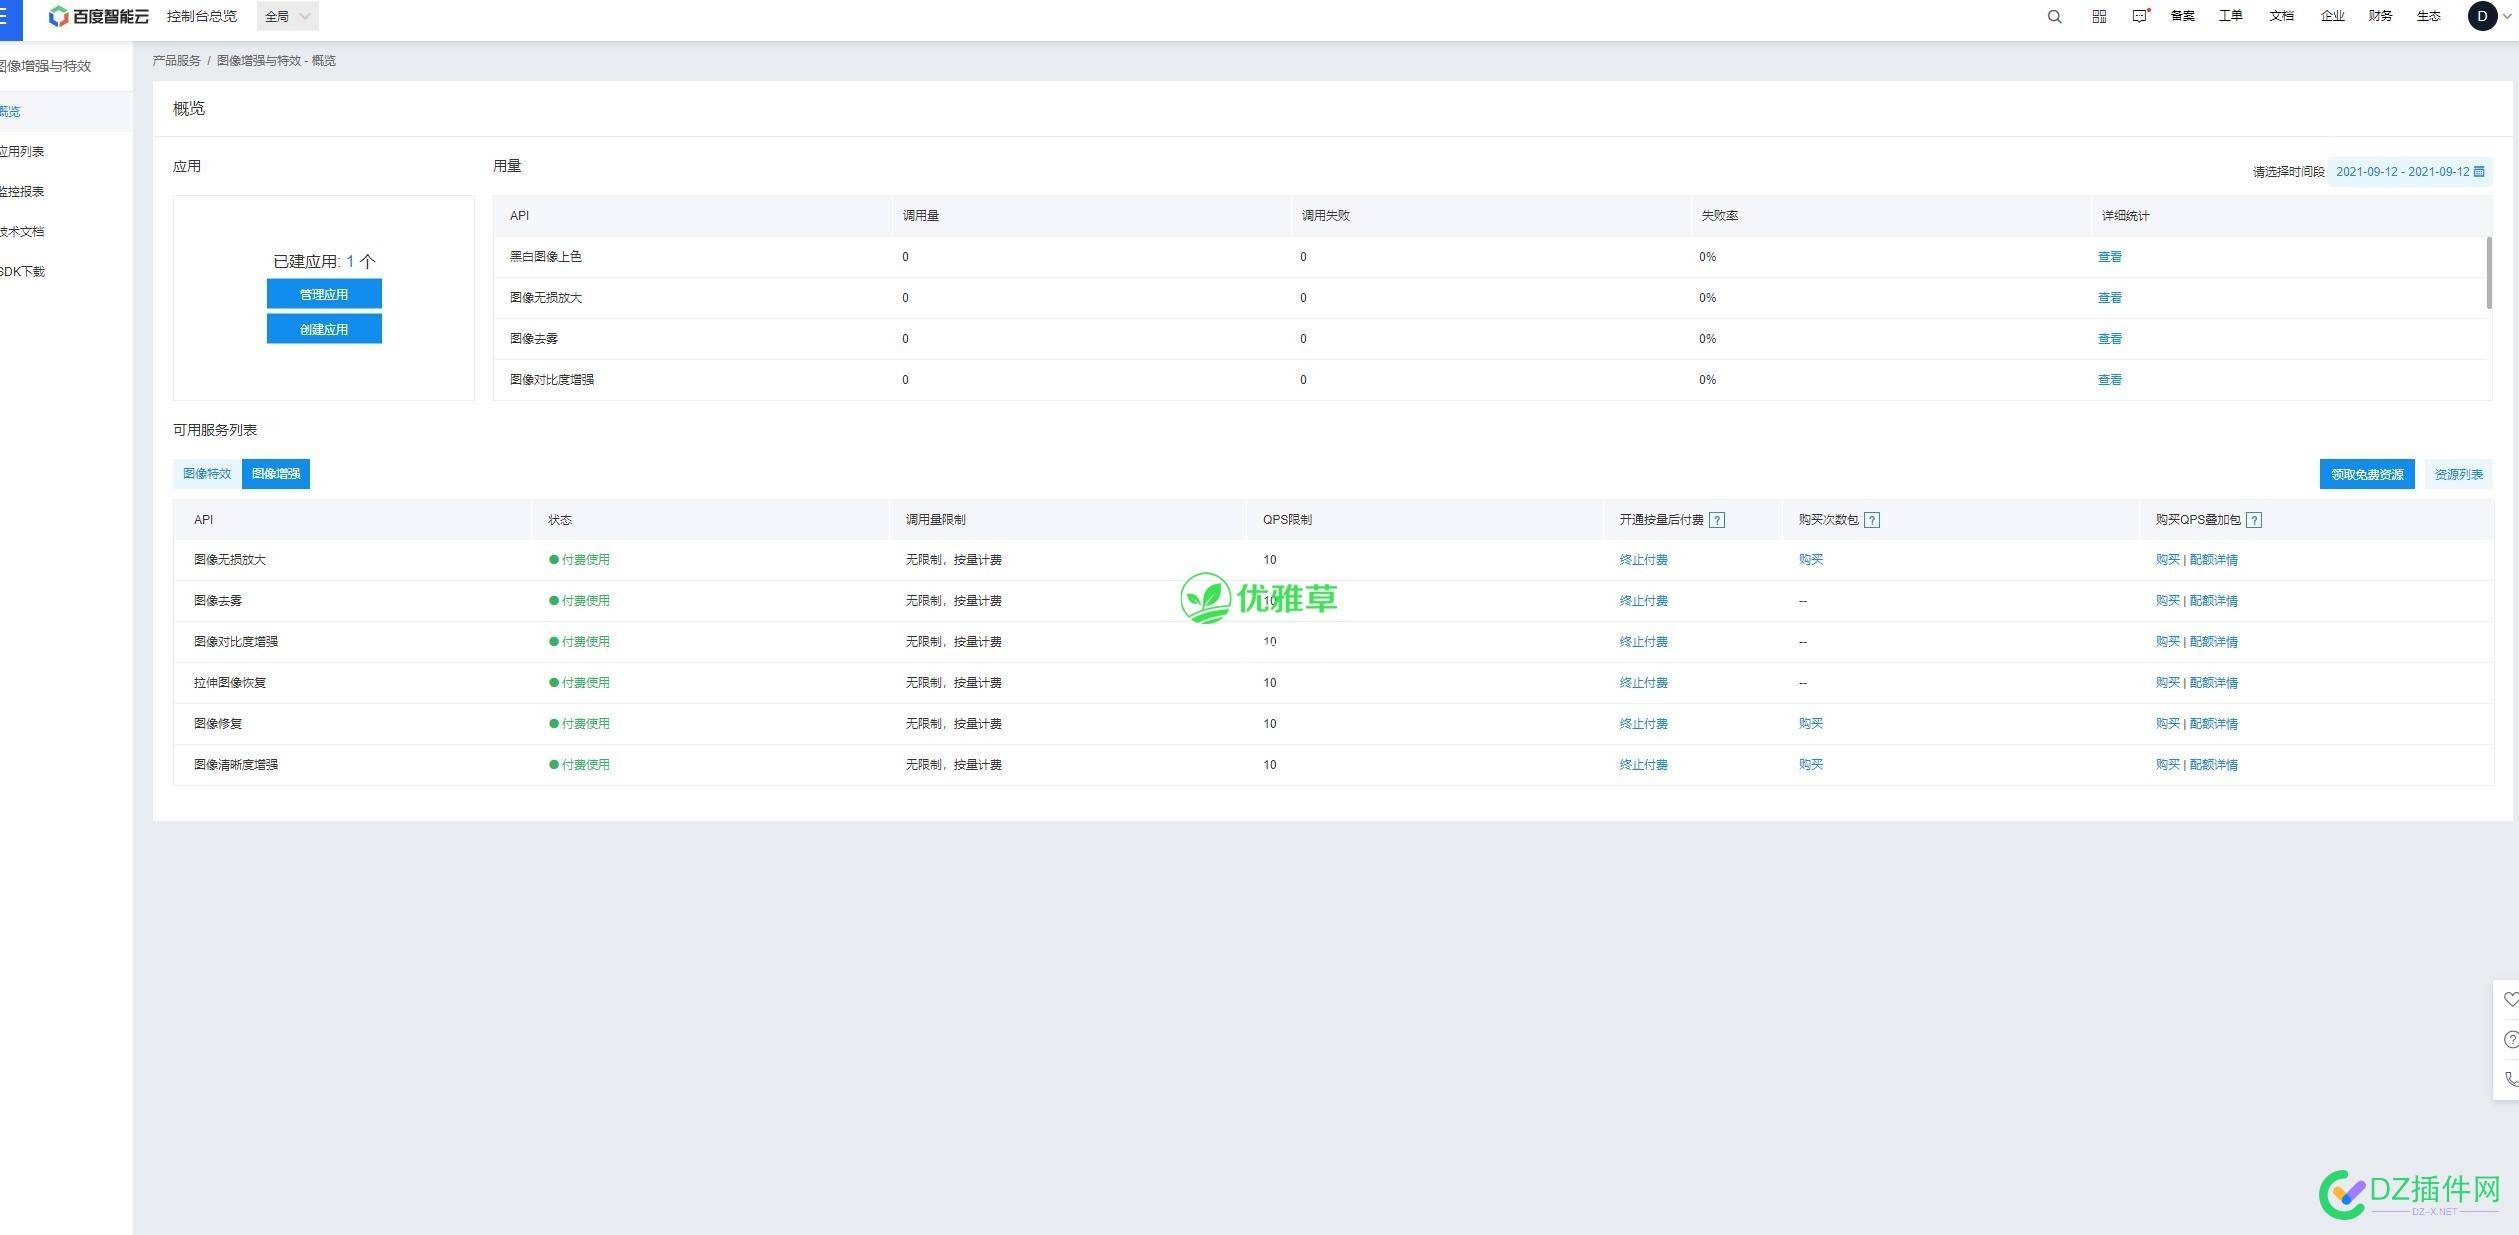
Task: Open 工单 in top navigation
Action: 2231,16
